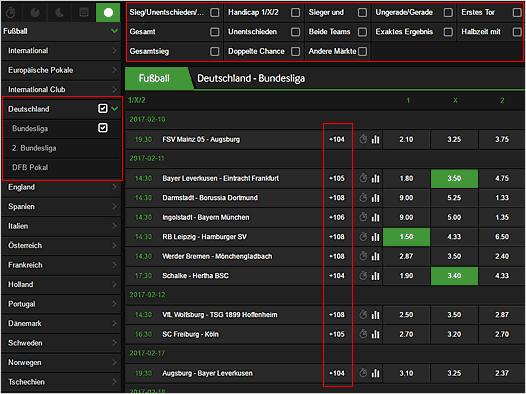Viewport: 526px width, 394px height.
Task: Deselect home odds 1.50 for RB Leipzig
Action: tap(406, 237)
